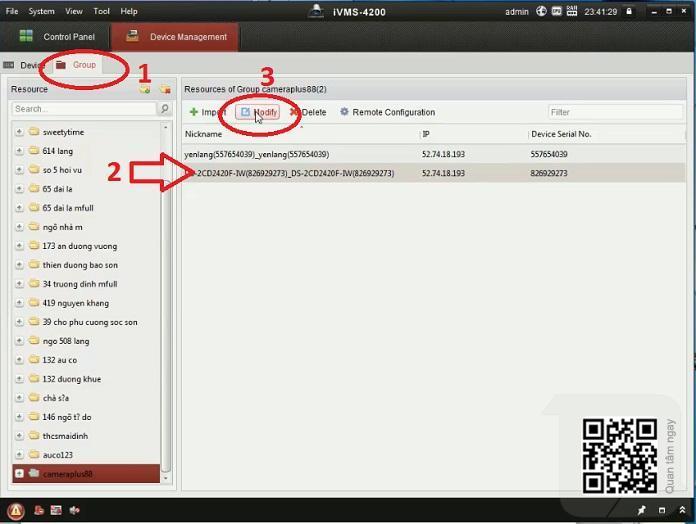Open the Tool menu
Viewport: 696px width, 524px height.
pyautogui.click(x=101, y=11)
